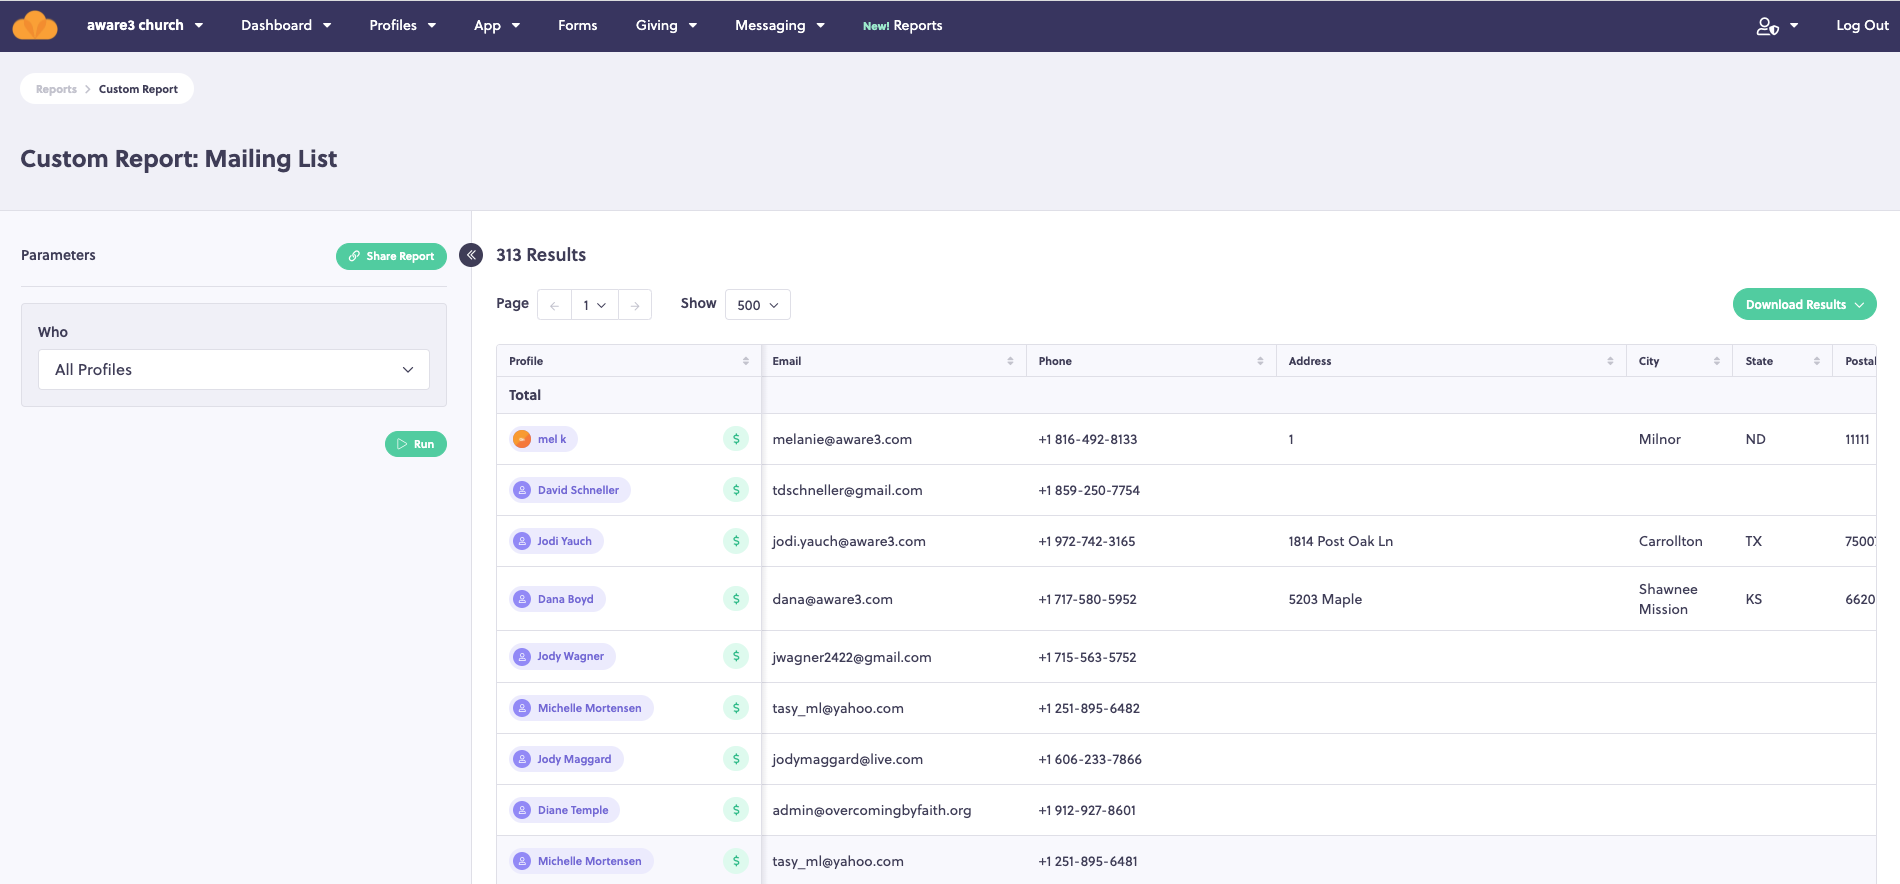
Task: Open the user account icon menu
Action: point(1777,26)
